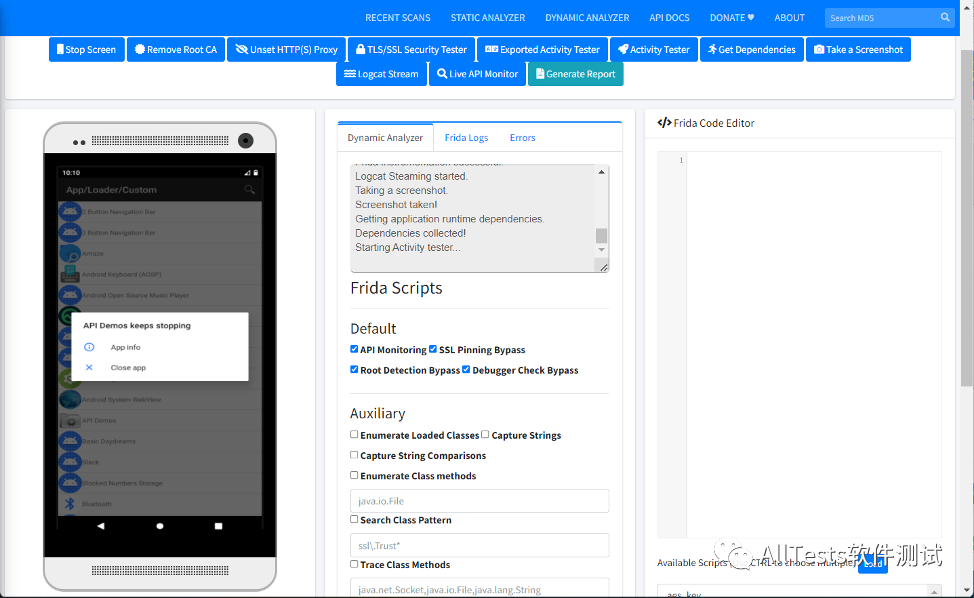The height and width of the screenshot is (598, 974).
Task: Toggle the Root Detection Bypass checkbox
Action: tap(354, 369)
